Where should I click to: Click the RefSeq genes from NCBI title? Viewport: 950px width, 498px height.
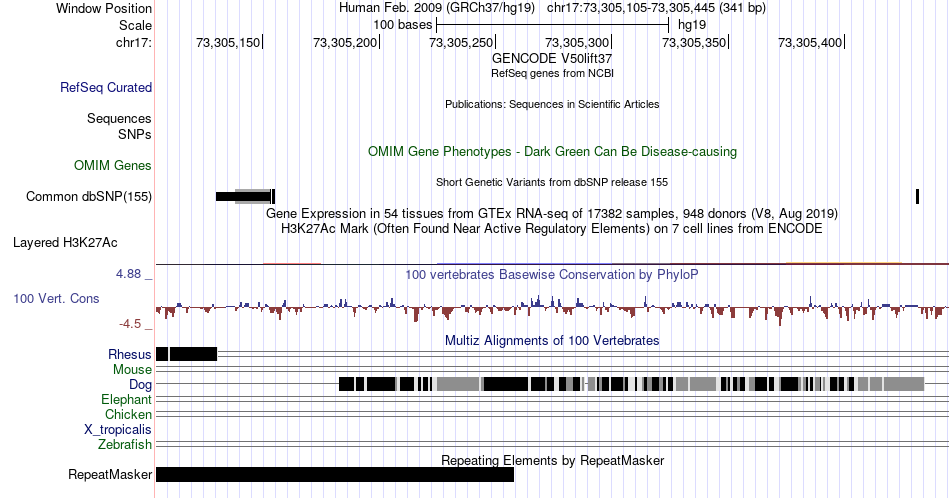click(552, 73)
